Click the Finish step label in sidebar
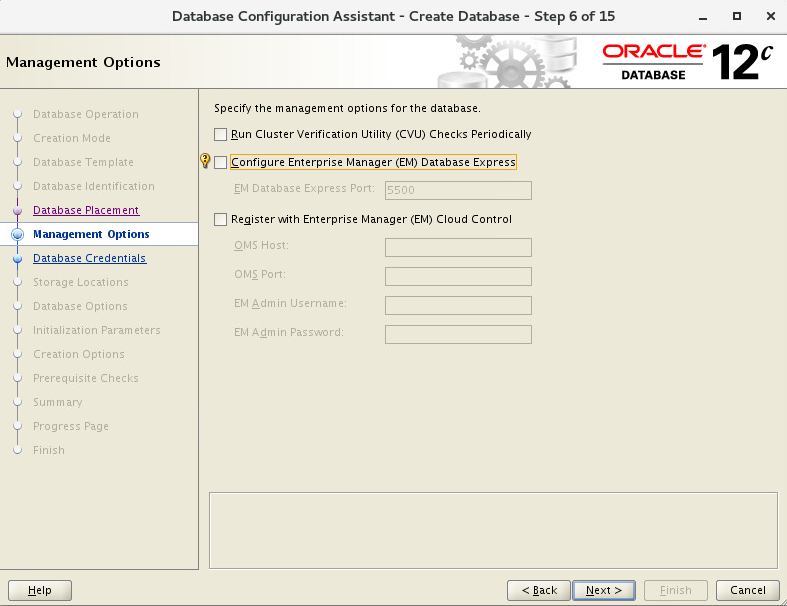The height and width of the screenshot is (606, 787). [49, 450]
